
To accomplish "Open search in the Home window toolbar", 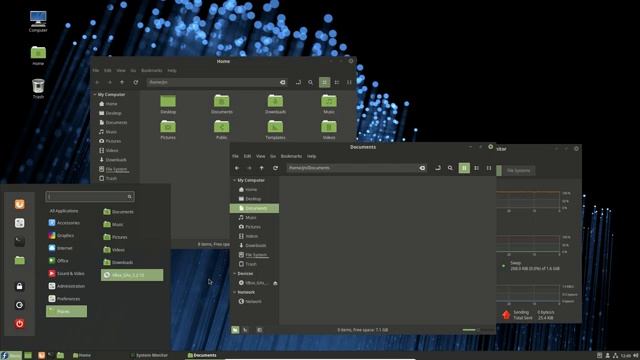I will point(311,82).
